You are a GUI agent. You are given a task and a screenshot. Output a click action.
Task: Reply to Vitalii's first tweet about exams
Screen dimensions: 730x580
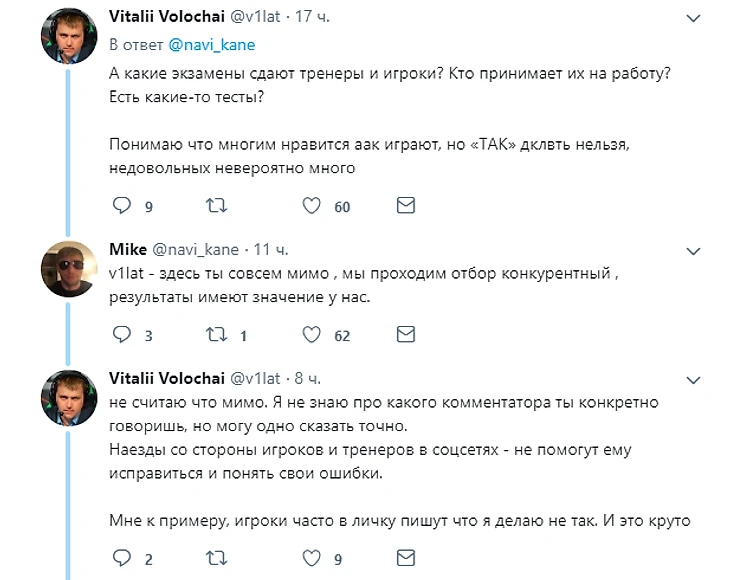pos(121,206)
